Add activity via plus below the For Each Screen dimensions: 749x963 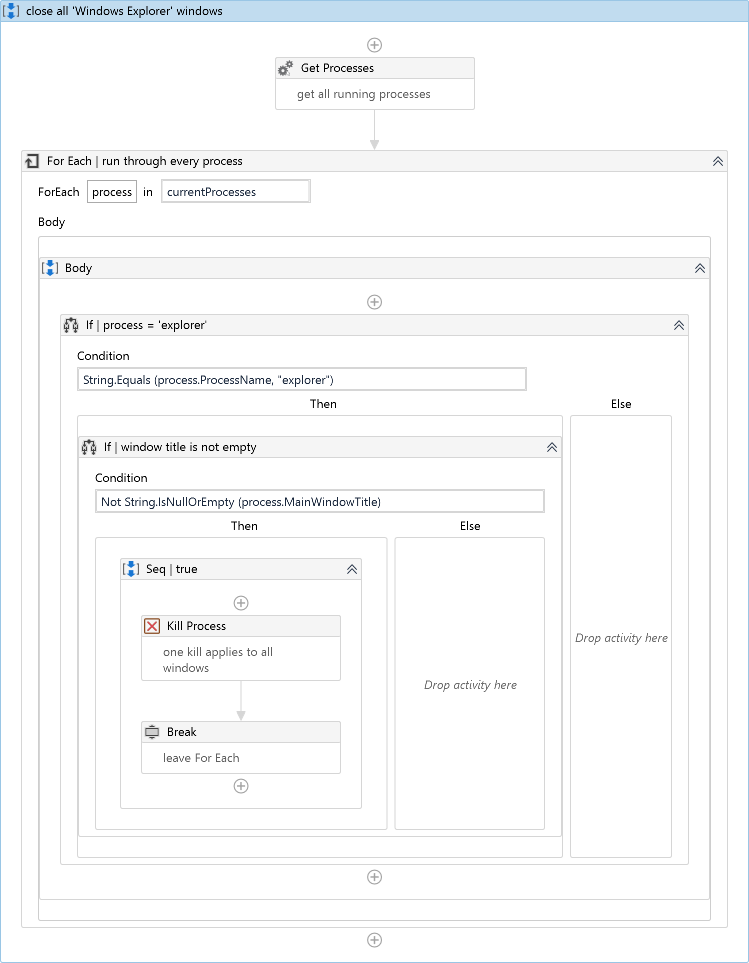point(374,940)
